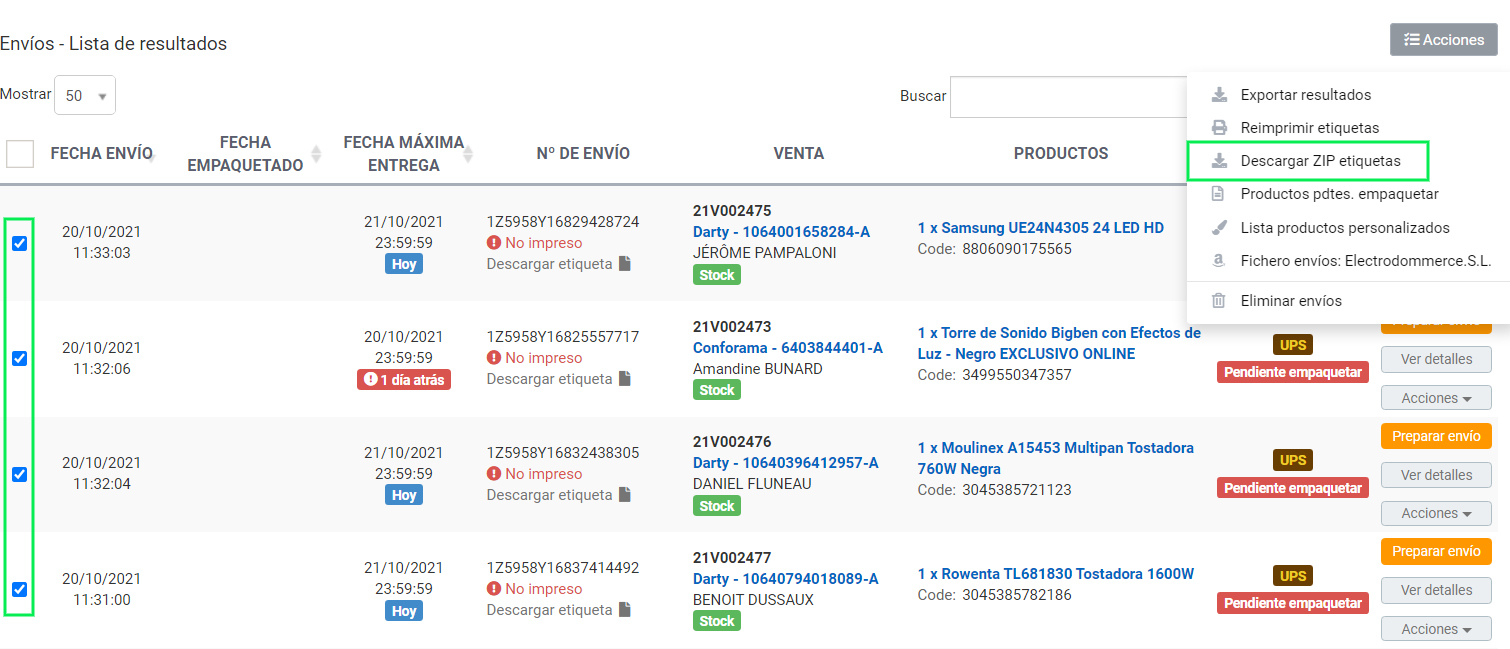Open the Darty - 1064001658284-A sale link
1510x649 pixels.
[781, 232]
